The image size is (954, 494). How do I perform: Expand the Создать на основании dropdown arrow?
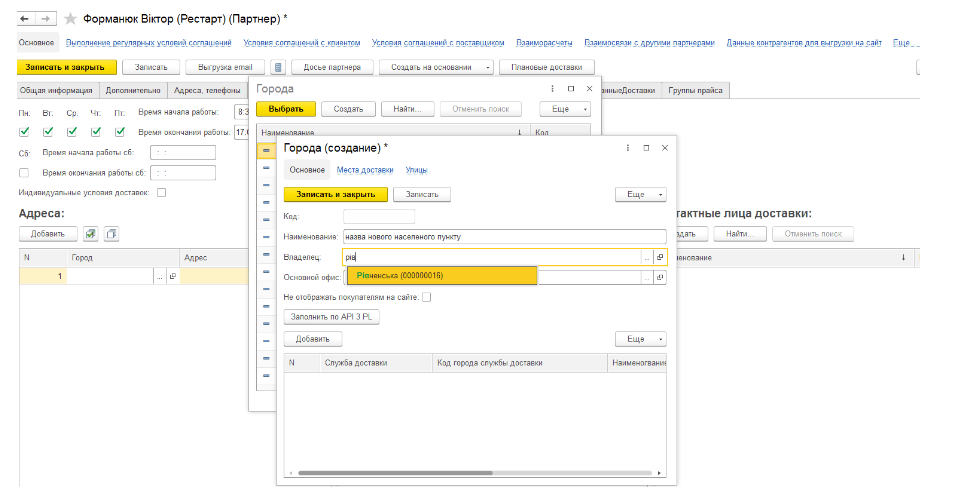tap(489, 67)
